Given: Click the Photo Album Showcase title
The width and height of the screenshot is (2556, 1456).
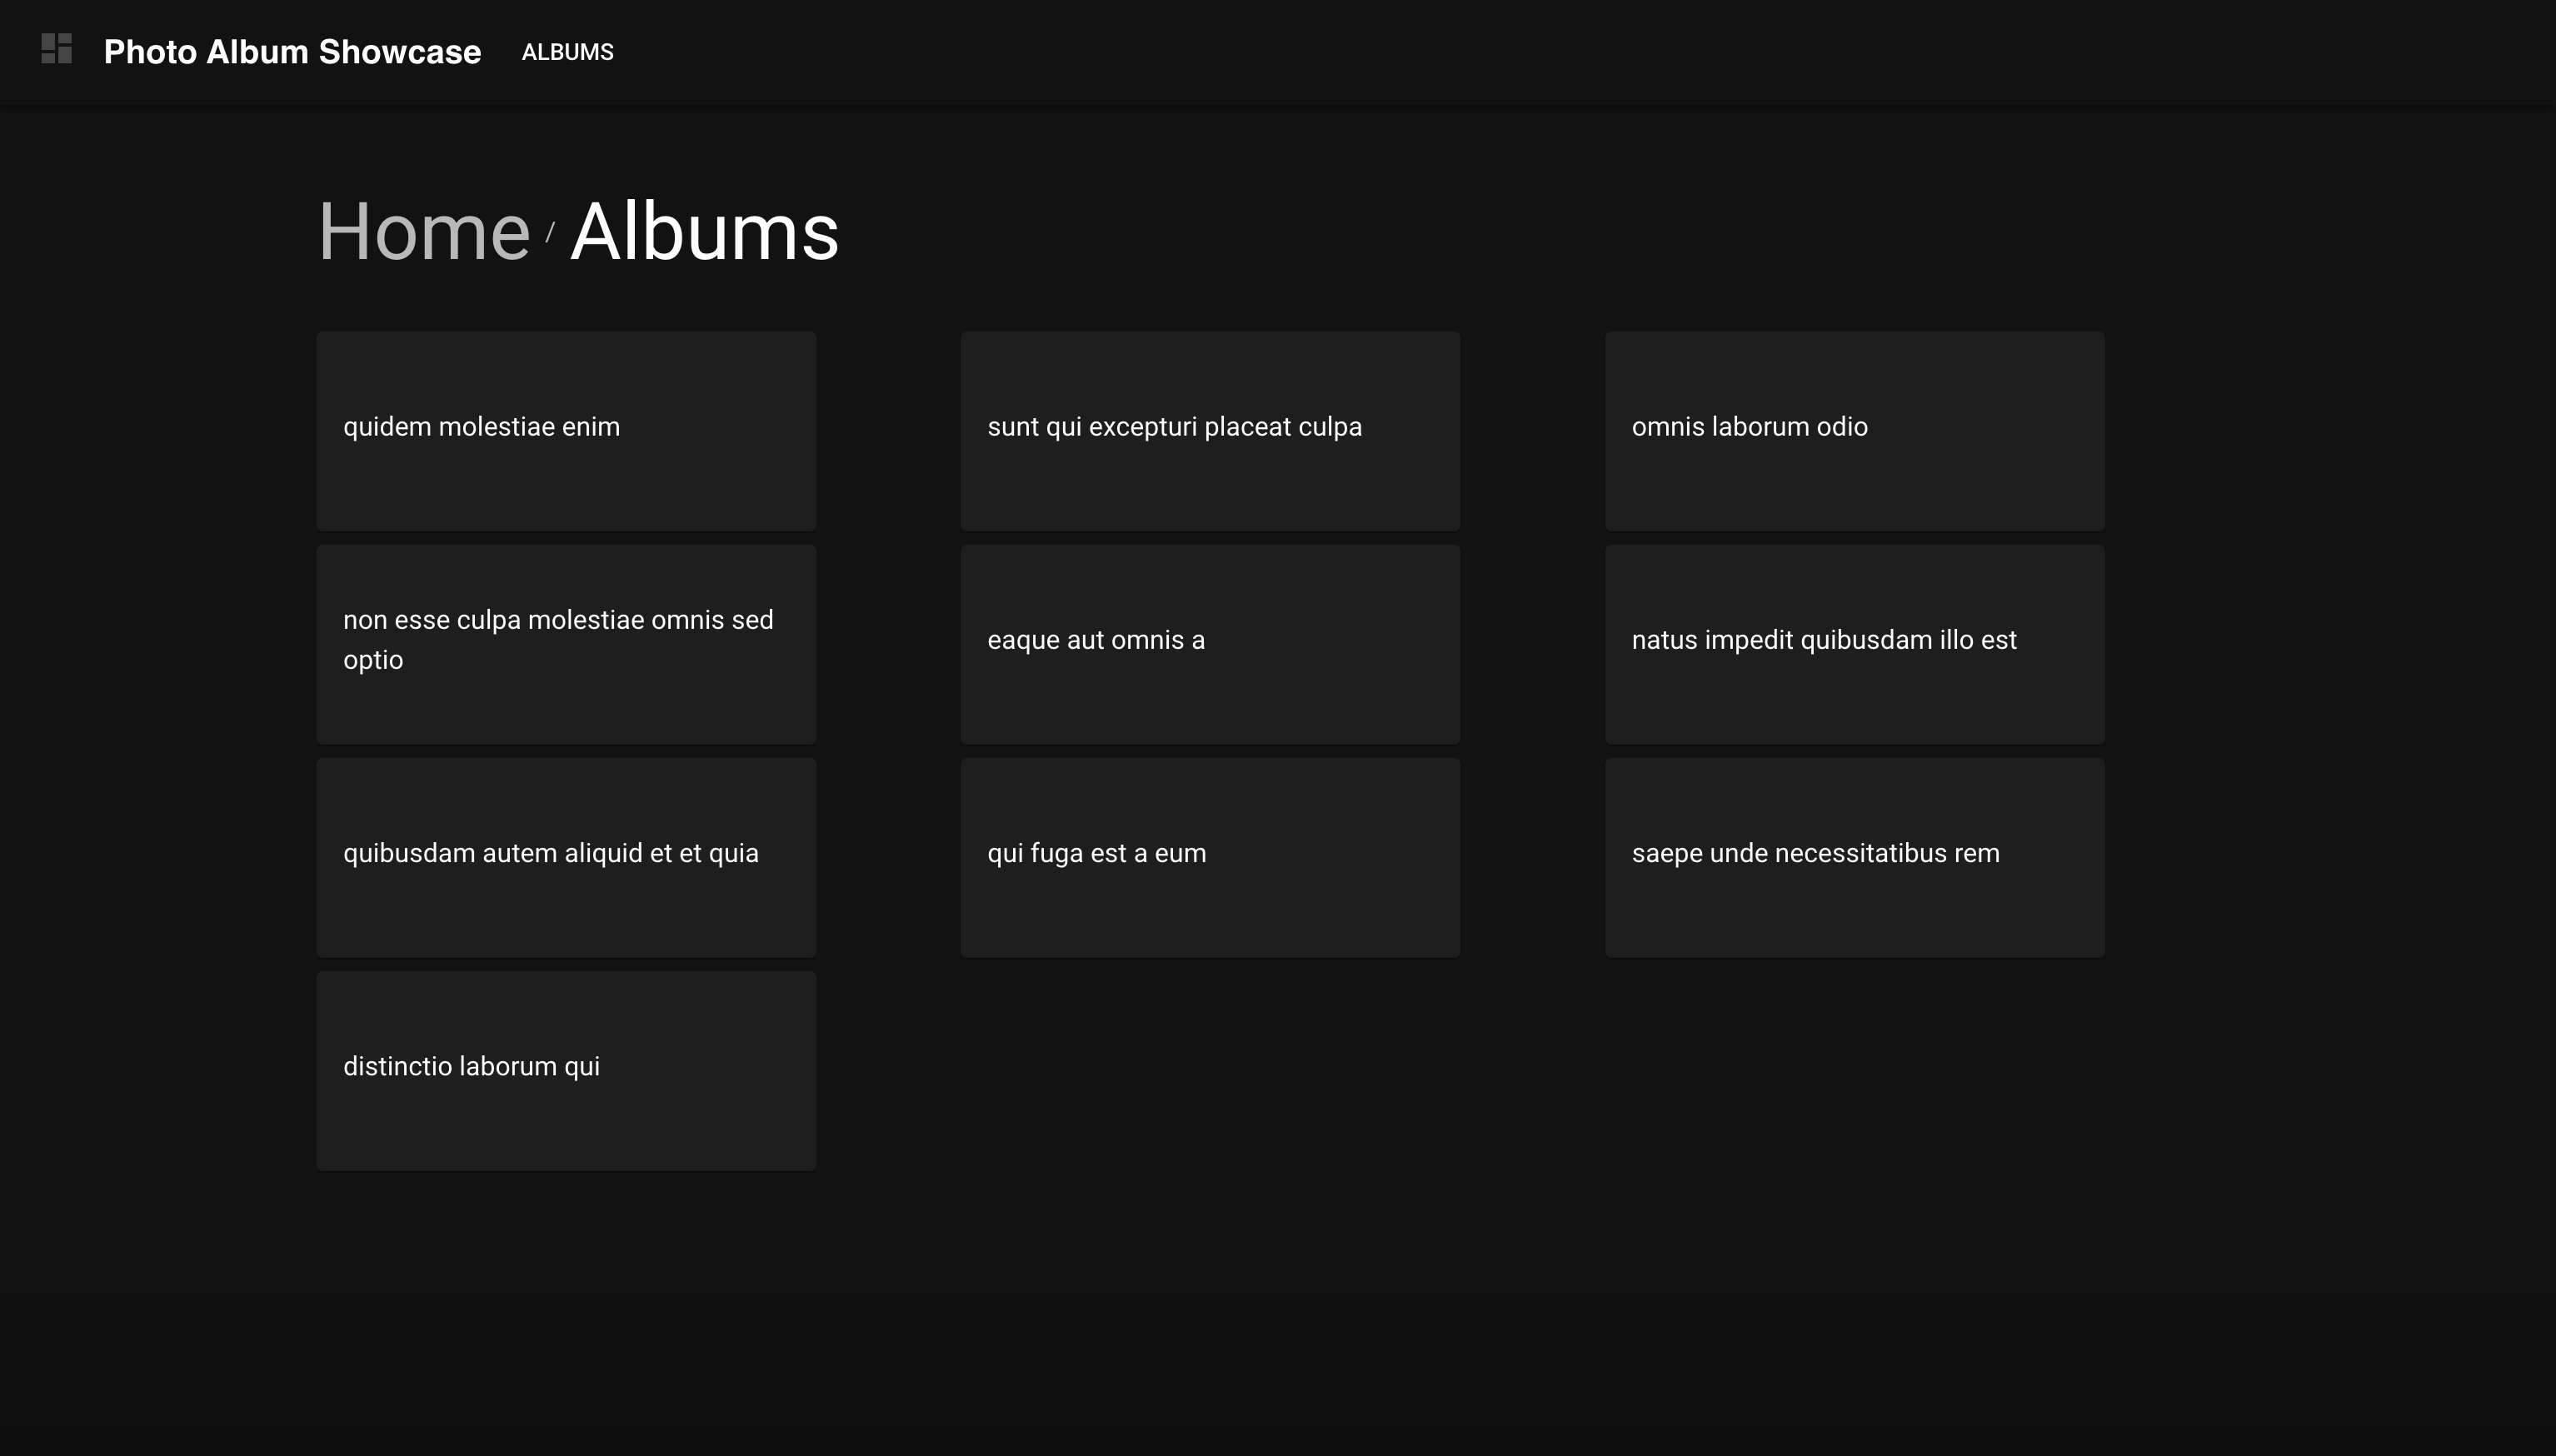Looking at the screenshot, I should (x=292, y=52).
